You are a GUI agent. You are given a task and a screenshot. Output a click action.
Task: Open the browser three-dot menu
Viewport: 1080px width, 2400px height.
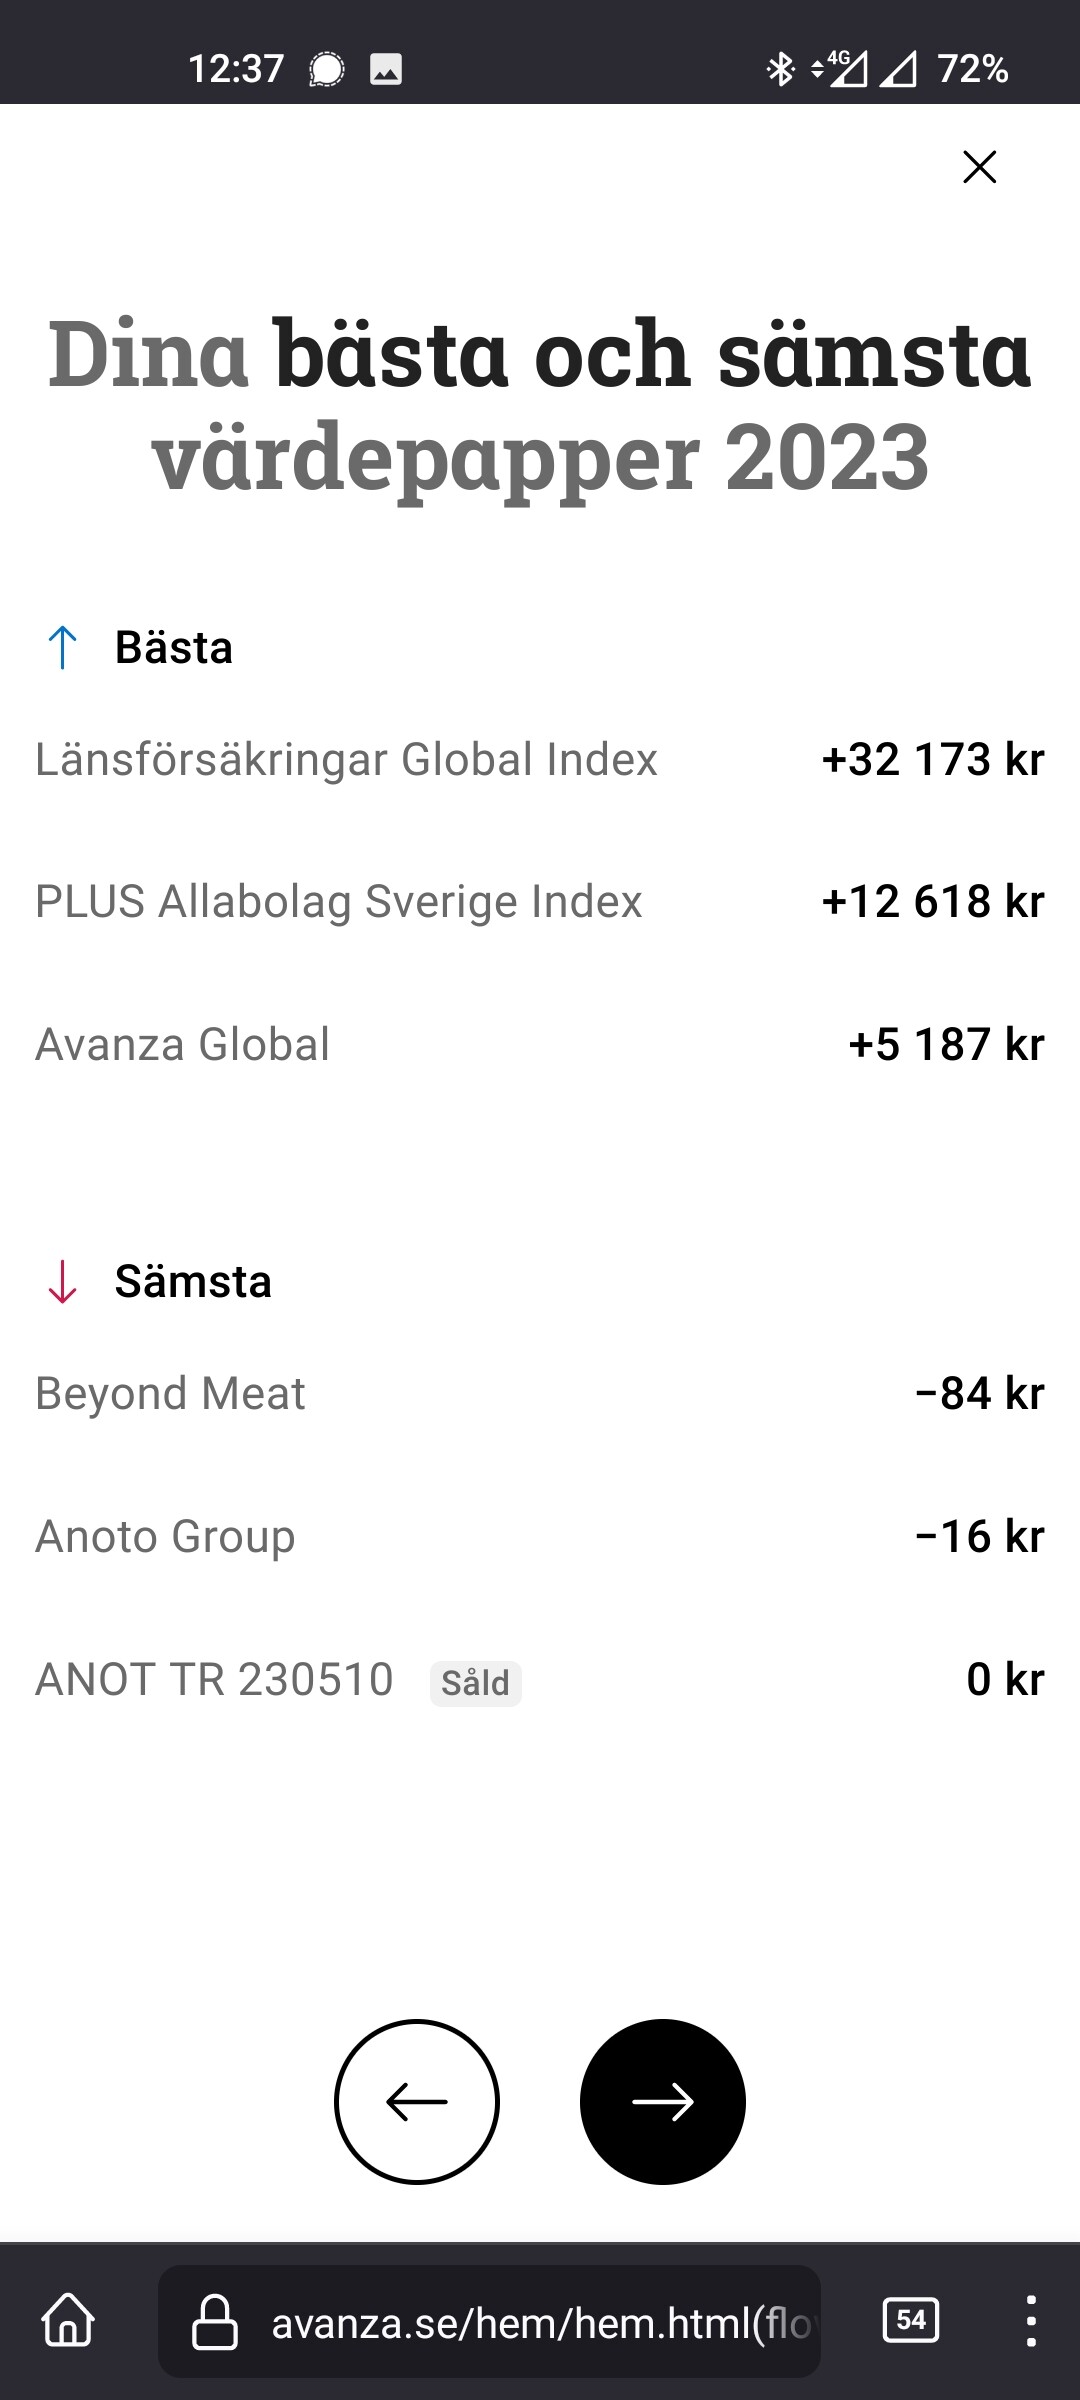tap(1030, 2320)
